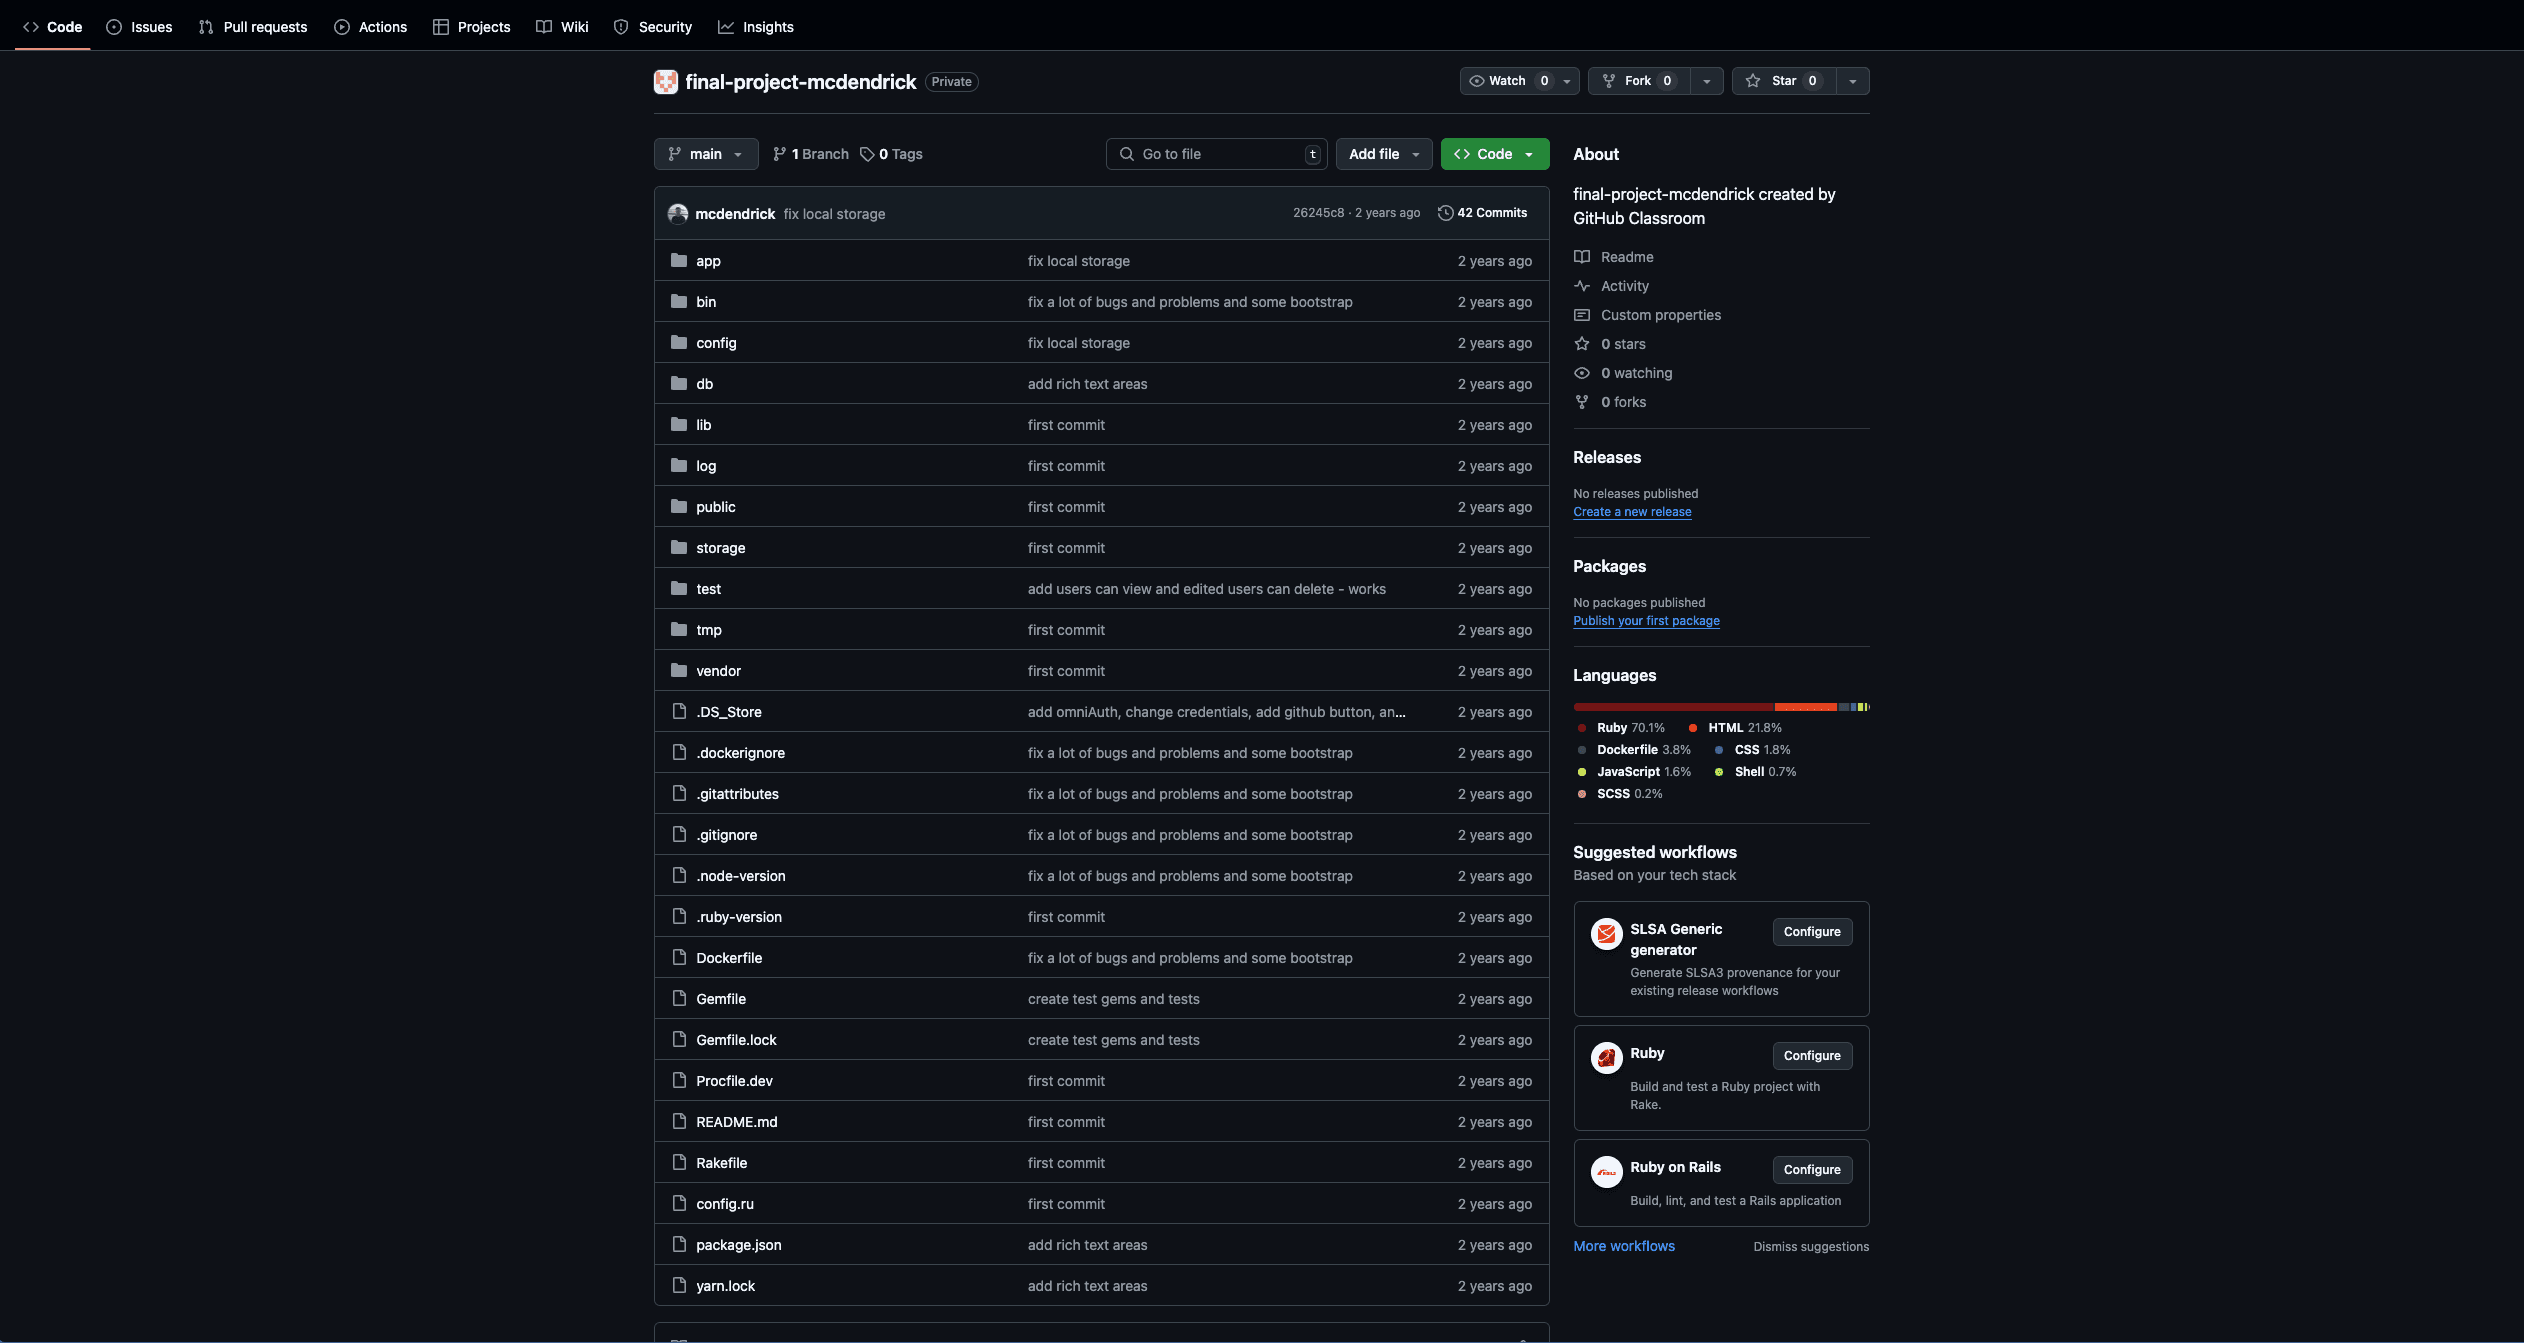
Task: Click the repository avatar icon beside final-project-mcdendrick
Action: [666, 82]
